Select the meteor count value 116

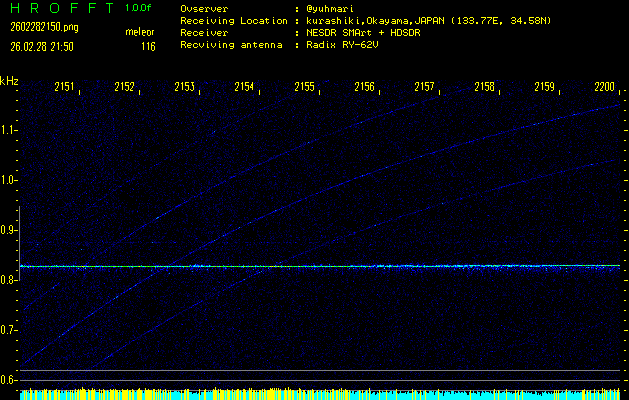tap(148, 46)
